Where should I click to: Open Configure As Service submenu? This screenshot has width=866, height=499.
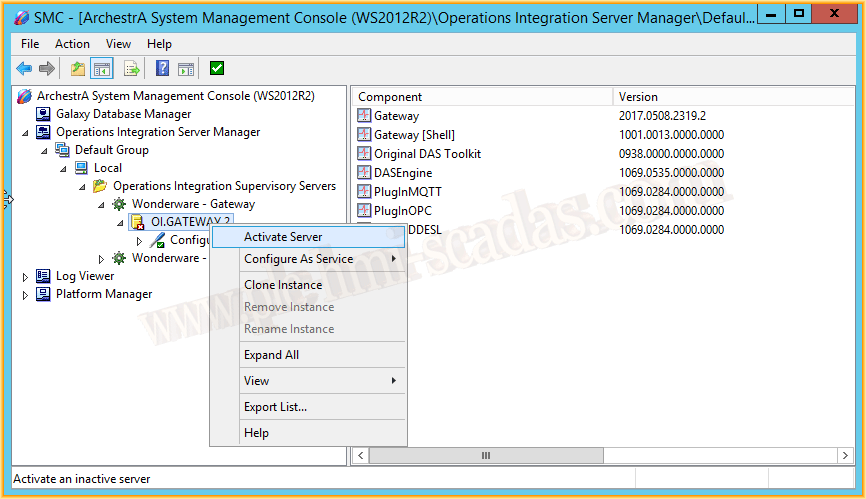(x=298, y=259)
